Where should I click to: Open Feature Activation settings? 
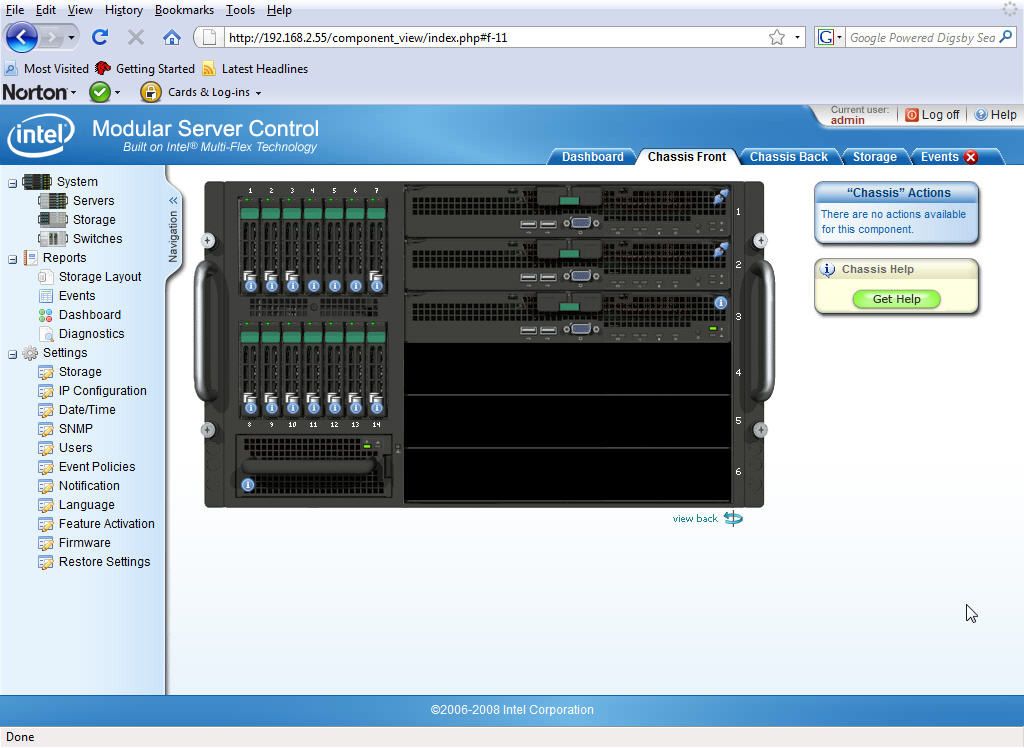point(106,523)
